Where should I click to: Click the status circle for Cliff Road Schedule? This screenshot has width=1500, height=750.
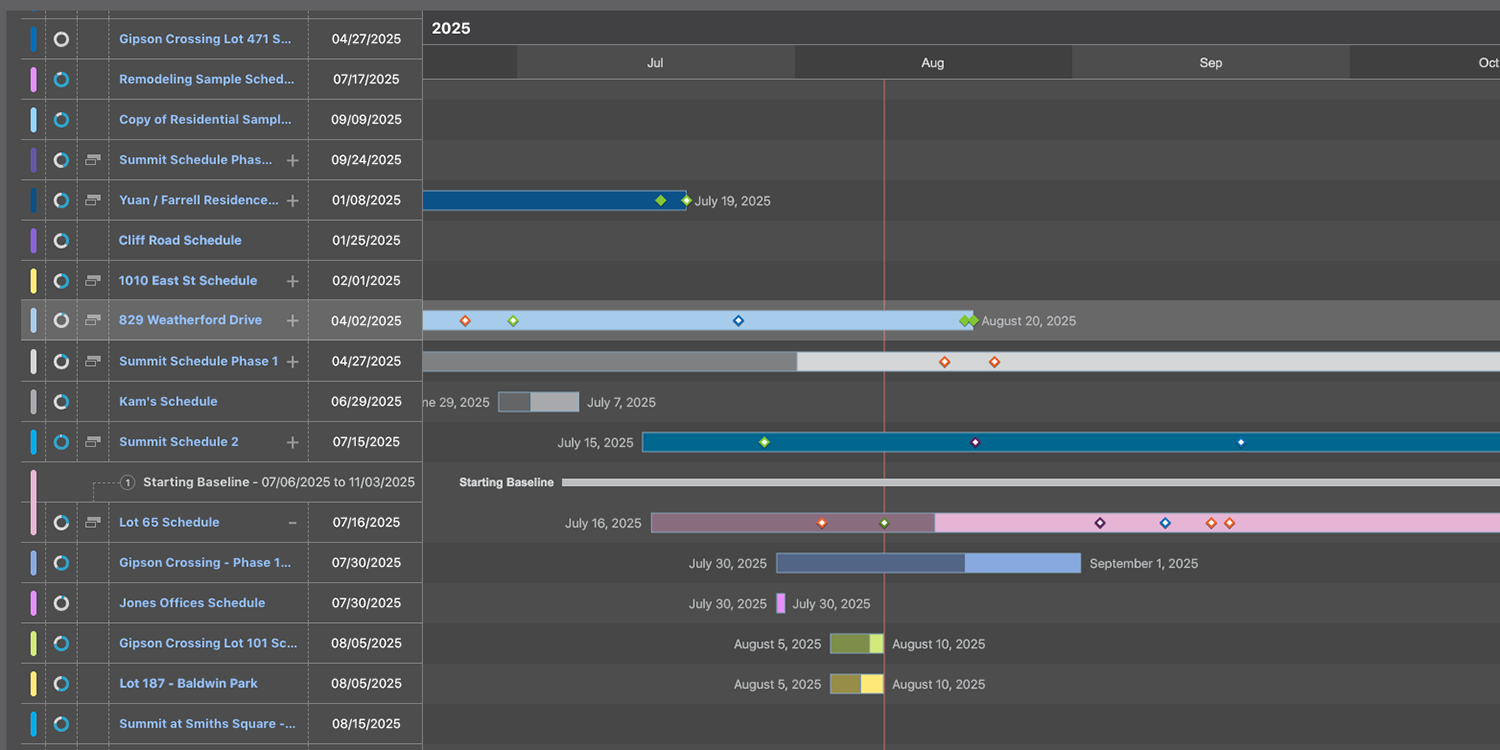coord(61,240)
